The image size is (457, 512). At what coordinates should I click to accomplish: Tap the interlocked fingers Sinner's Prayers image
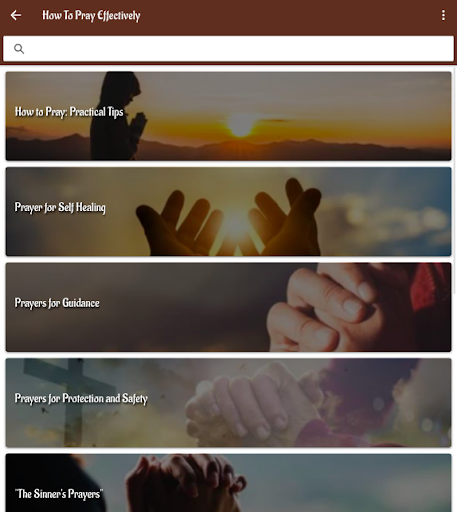point(185,482)
